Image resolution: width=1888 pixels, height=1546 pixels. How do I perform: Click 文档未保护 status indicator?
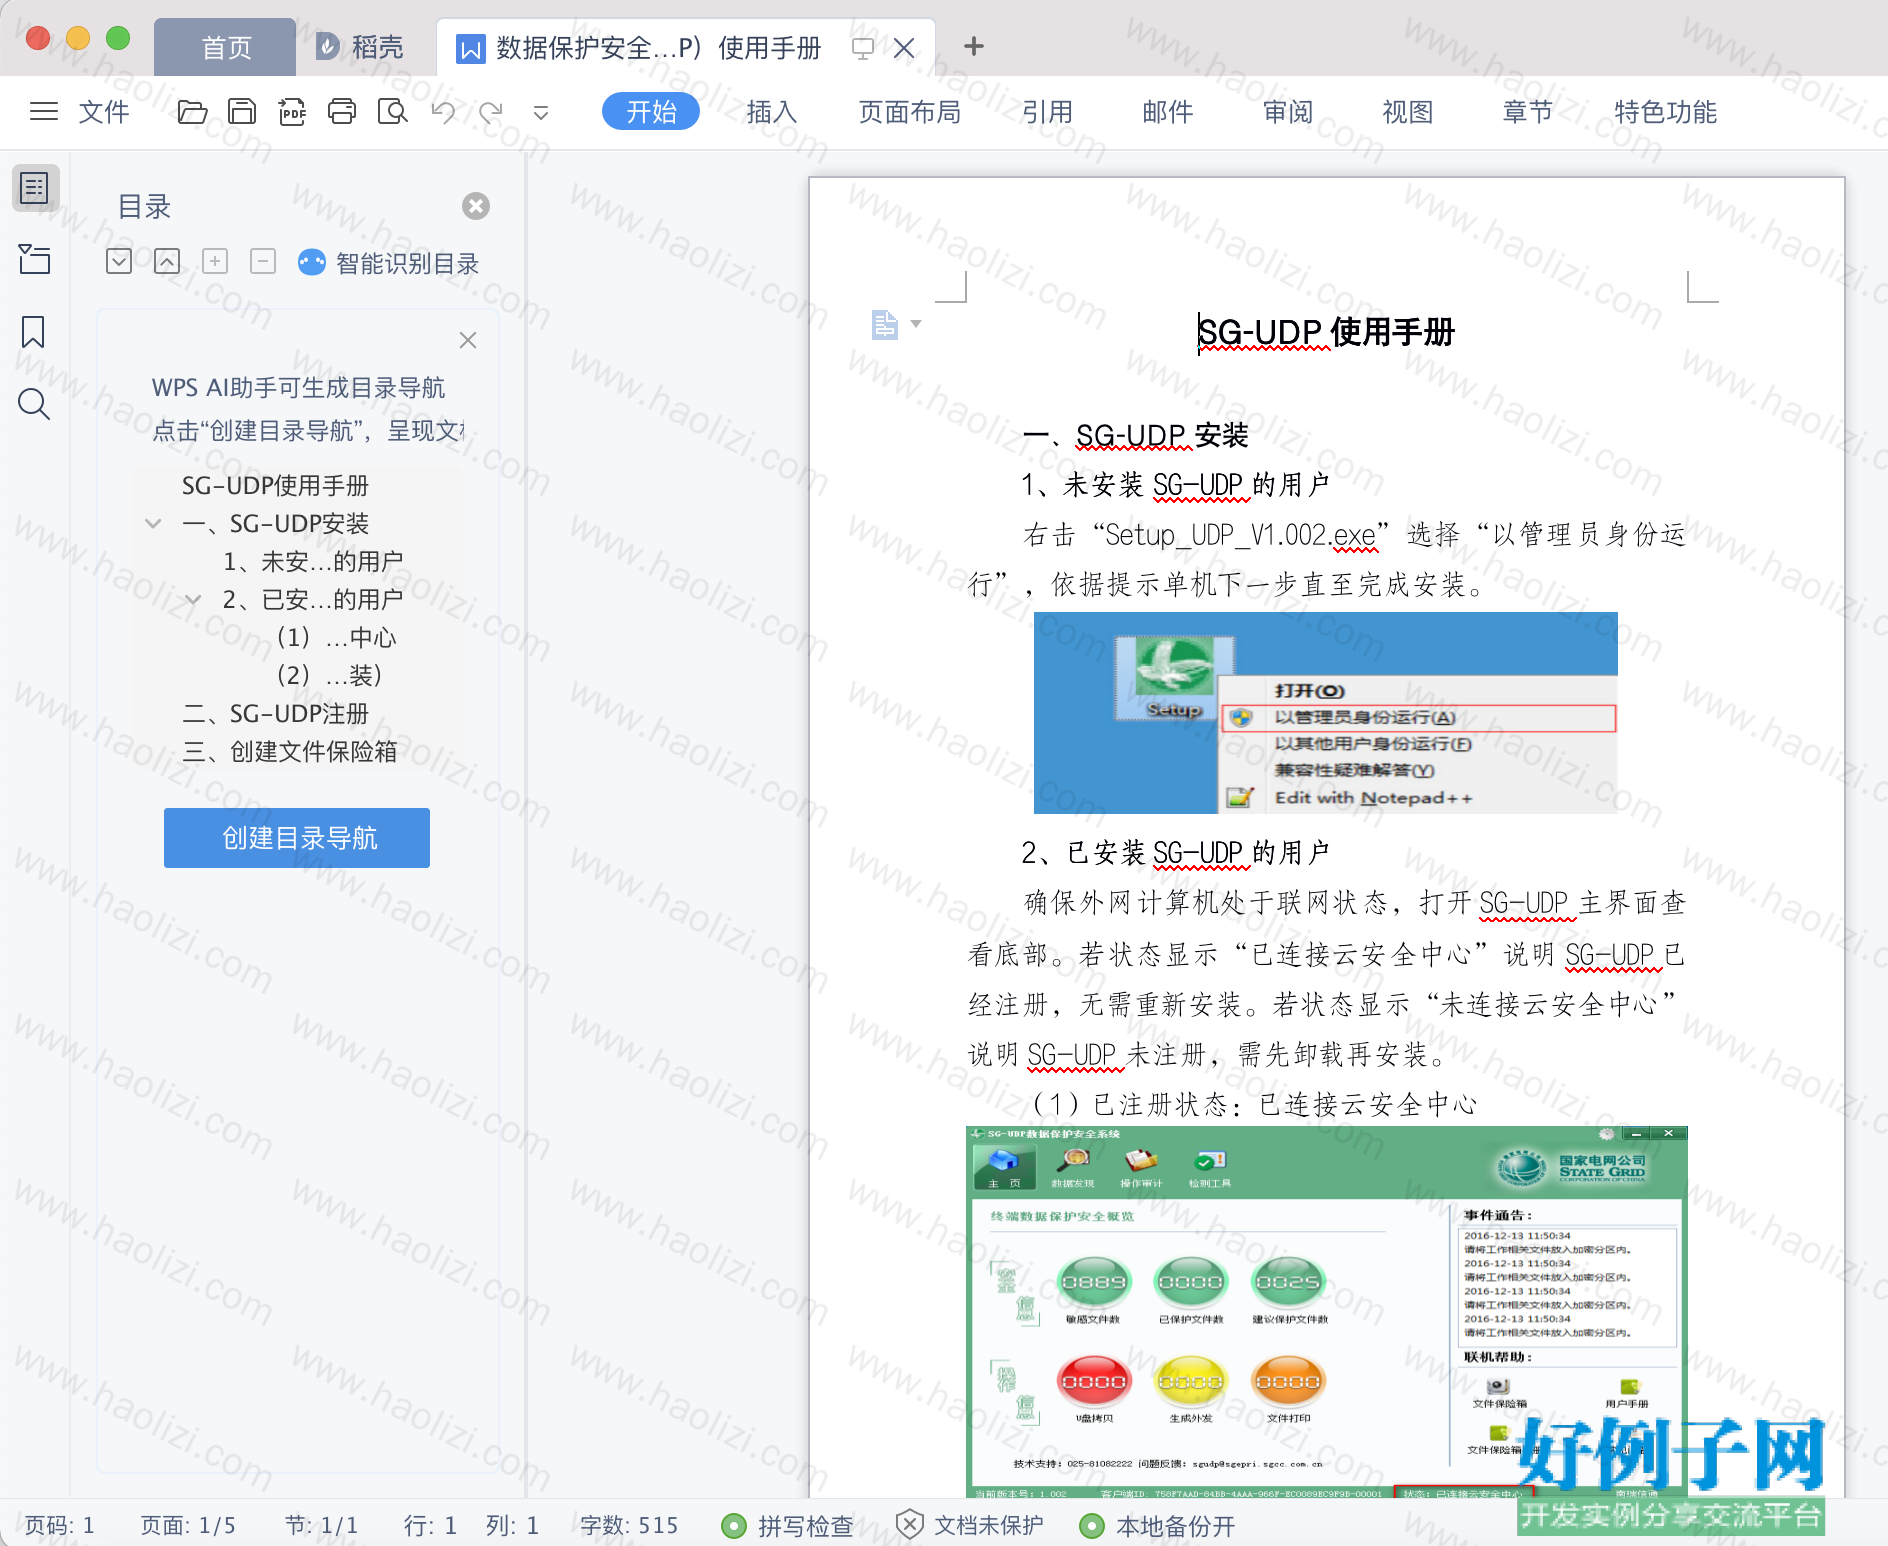[x=969, y=1526]
